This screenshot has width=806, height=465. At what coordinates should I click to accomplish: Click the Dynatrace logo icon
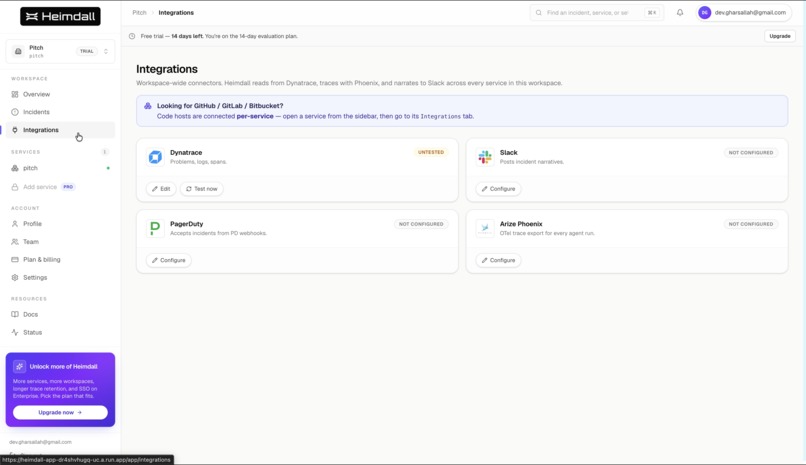point(155,157)
